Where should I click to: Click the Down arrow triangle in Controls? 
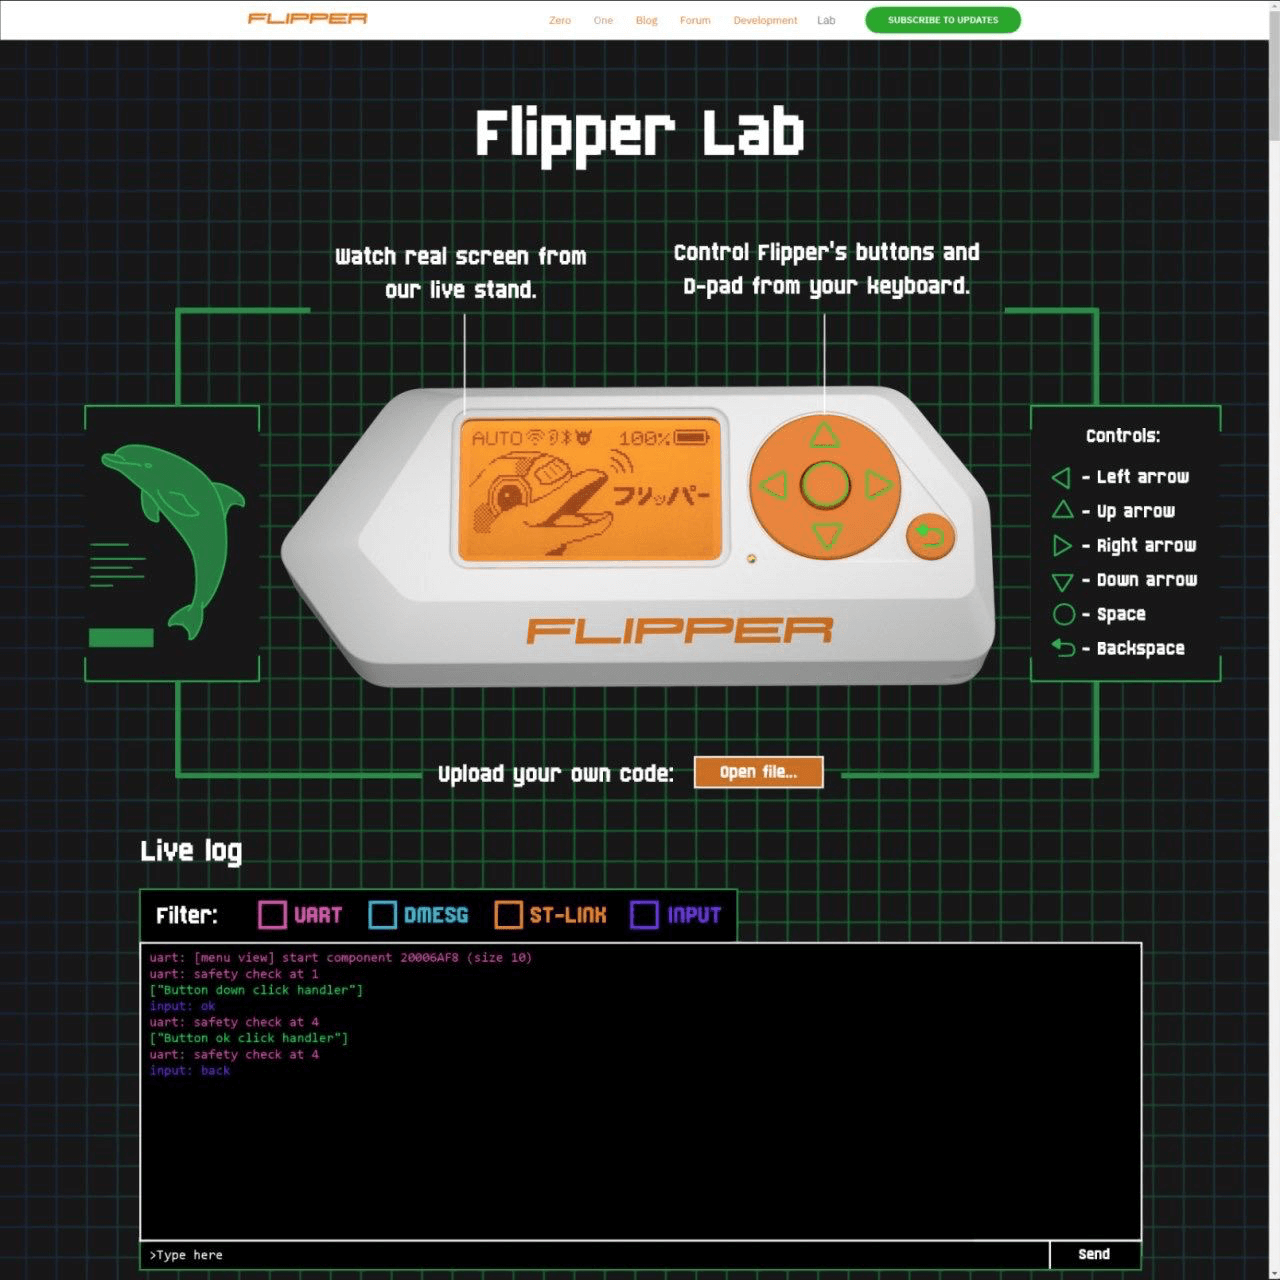point(1062,581)
